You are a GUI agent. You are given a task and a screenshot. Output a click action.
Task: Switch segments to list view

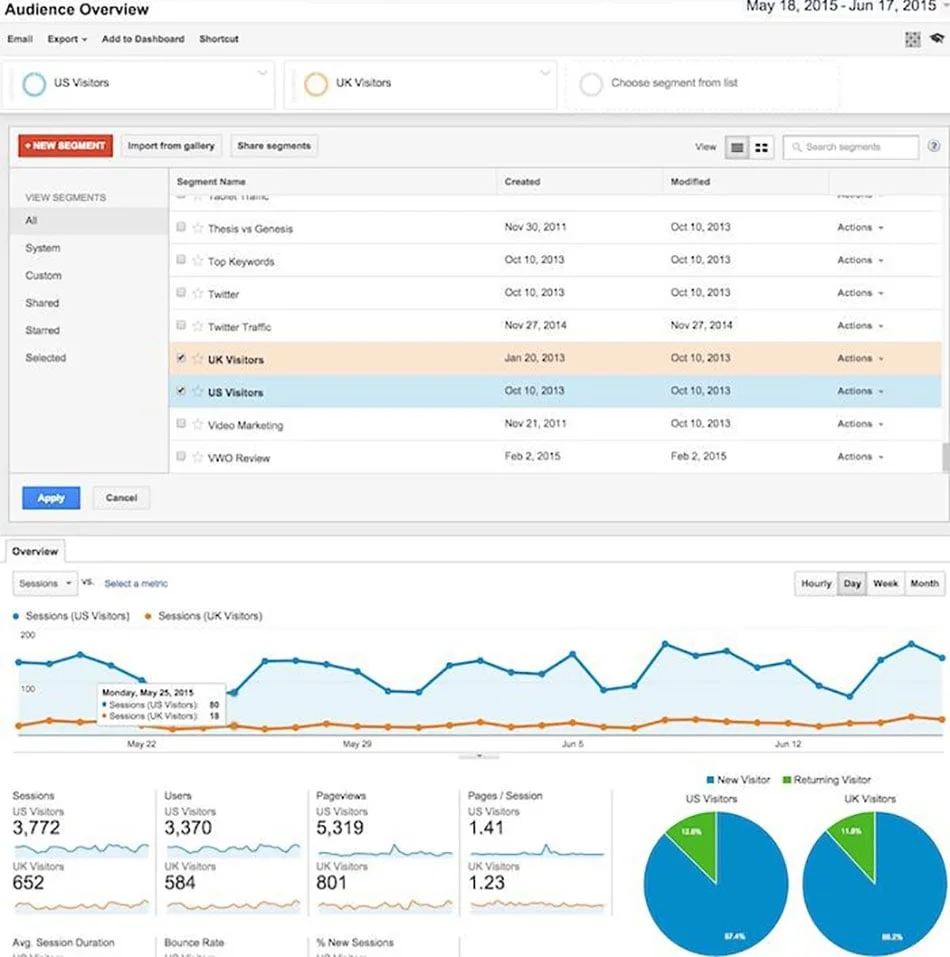point(736,147)
